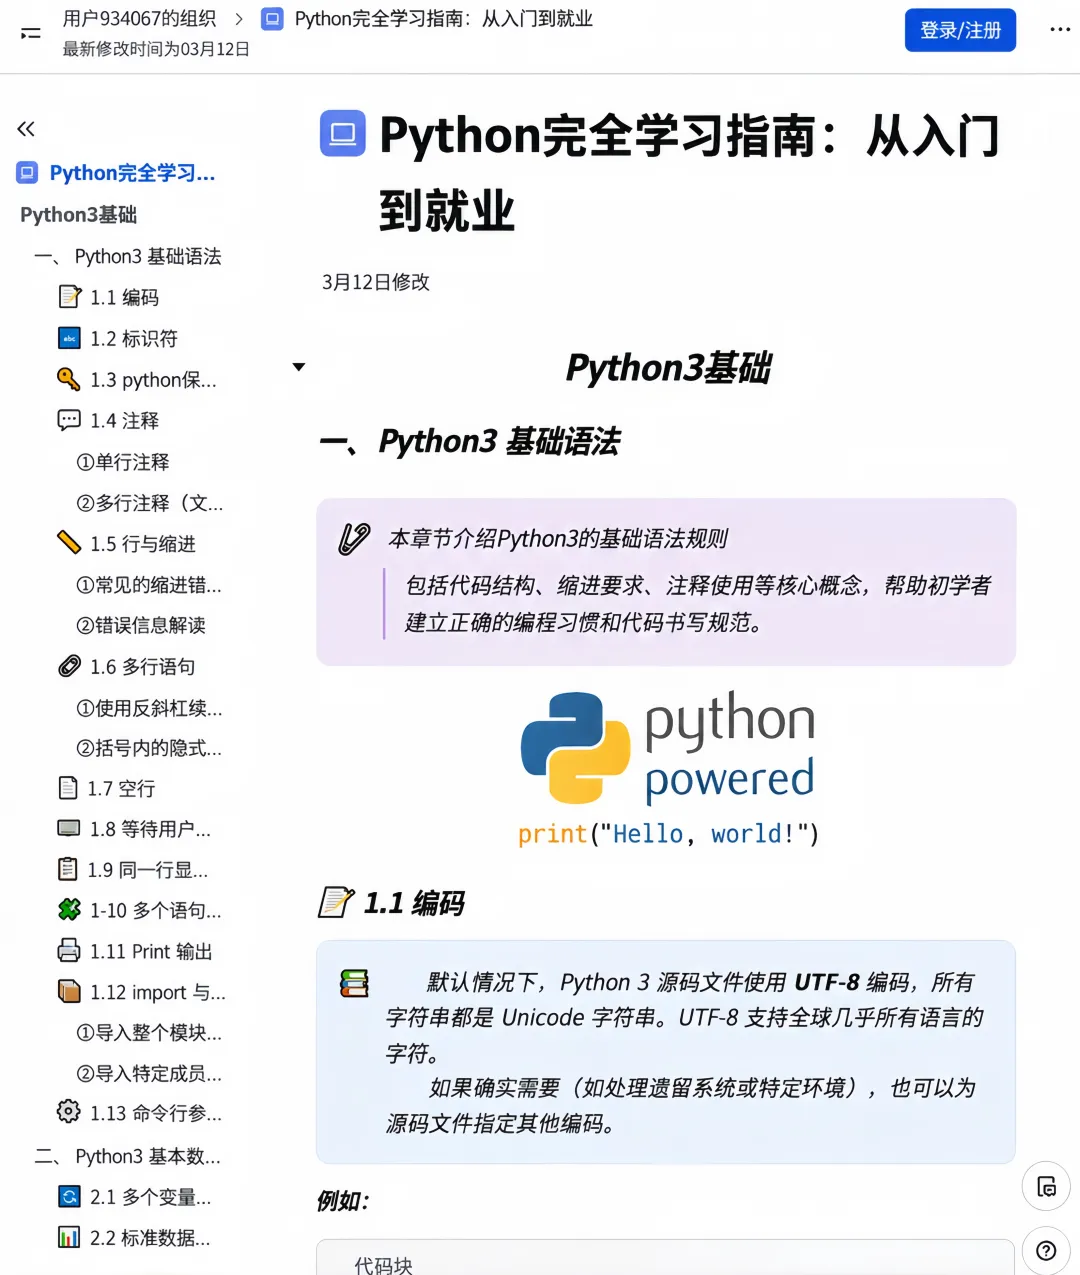
Task: Click the pencil-note icon for 1.1 编码 in sidebar
Action: pyautogui.click(x=69, y=297)
